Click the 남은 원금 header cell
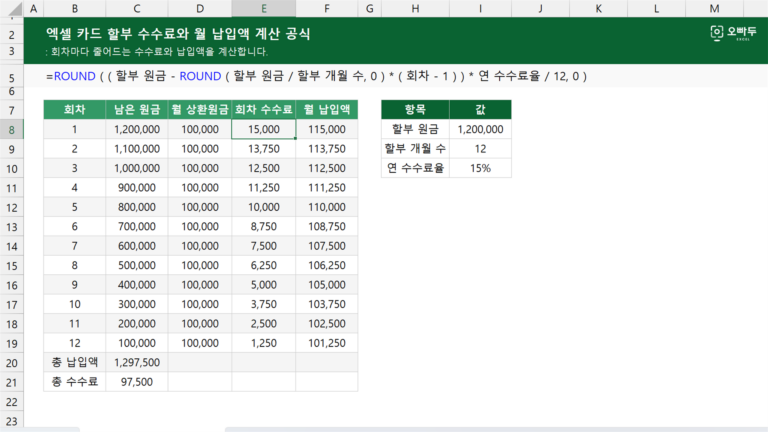Screen dimensions: 768x432 (137, 110)
